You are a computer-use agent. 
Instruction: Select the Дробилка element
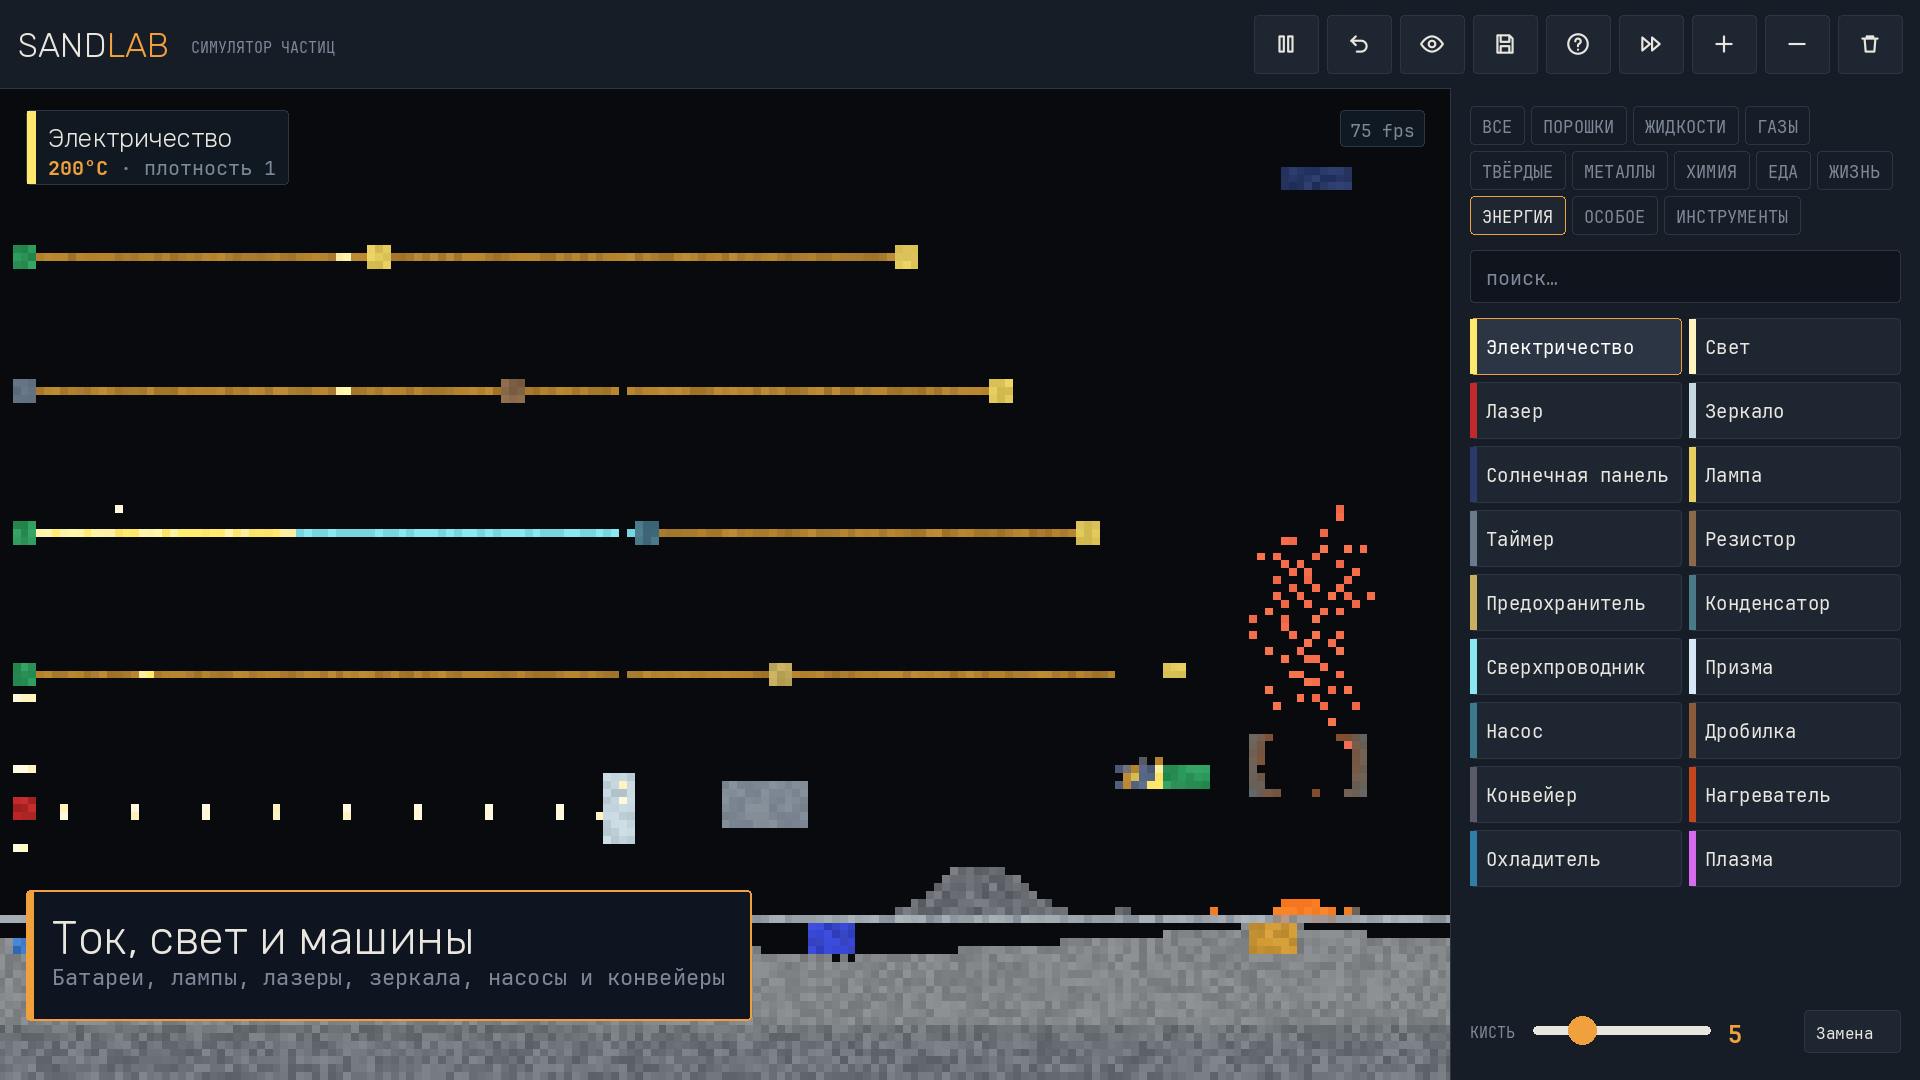[1794, 731]
